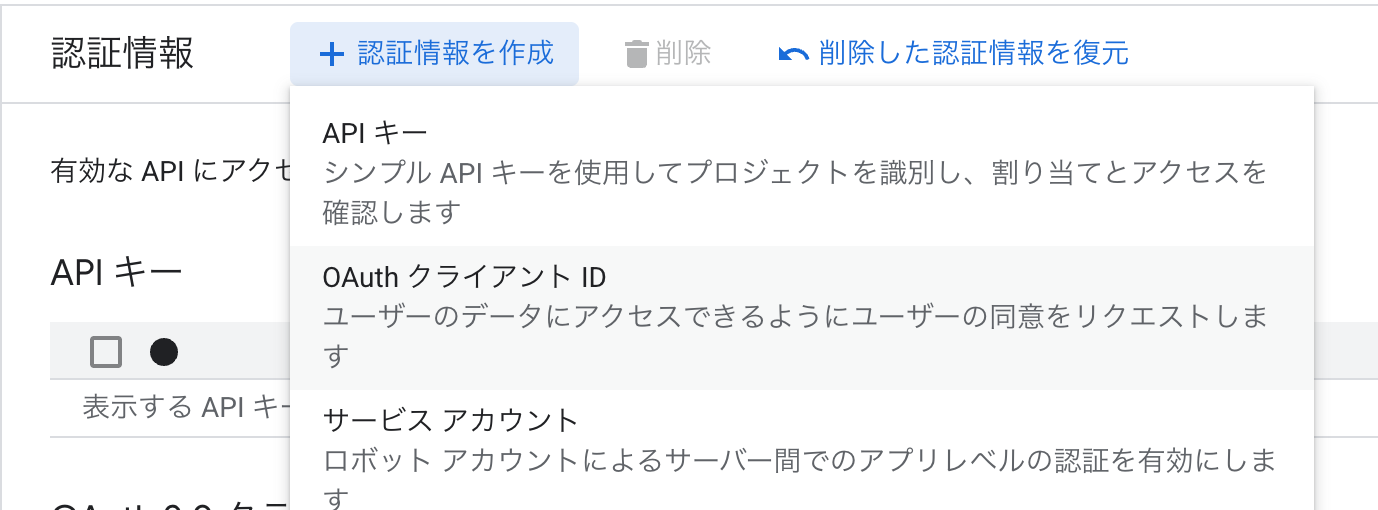Click the grey header row of the API キー table
1378x510 pixels.
(x=170, y=351)
